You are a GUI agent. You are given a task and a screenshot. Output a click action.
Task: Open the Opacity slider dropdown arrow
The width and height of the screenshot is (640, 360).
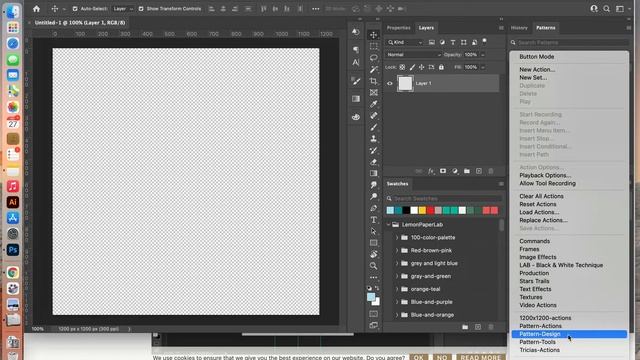click(x=483, y=55)
